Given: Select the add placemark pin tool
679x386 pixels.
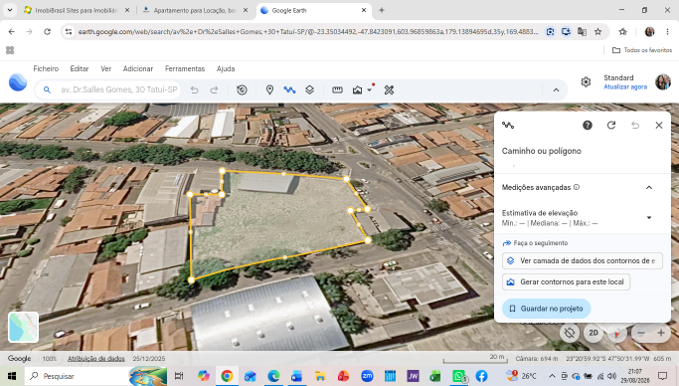Looking at the screenshot, I should point(269,90).
